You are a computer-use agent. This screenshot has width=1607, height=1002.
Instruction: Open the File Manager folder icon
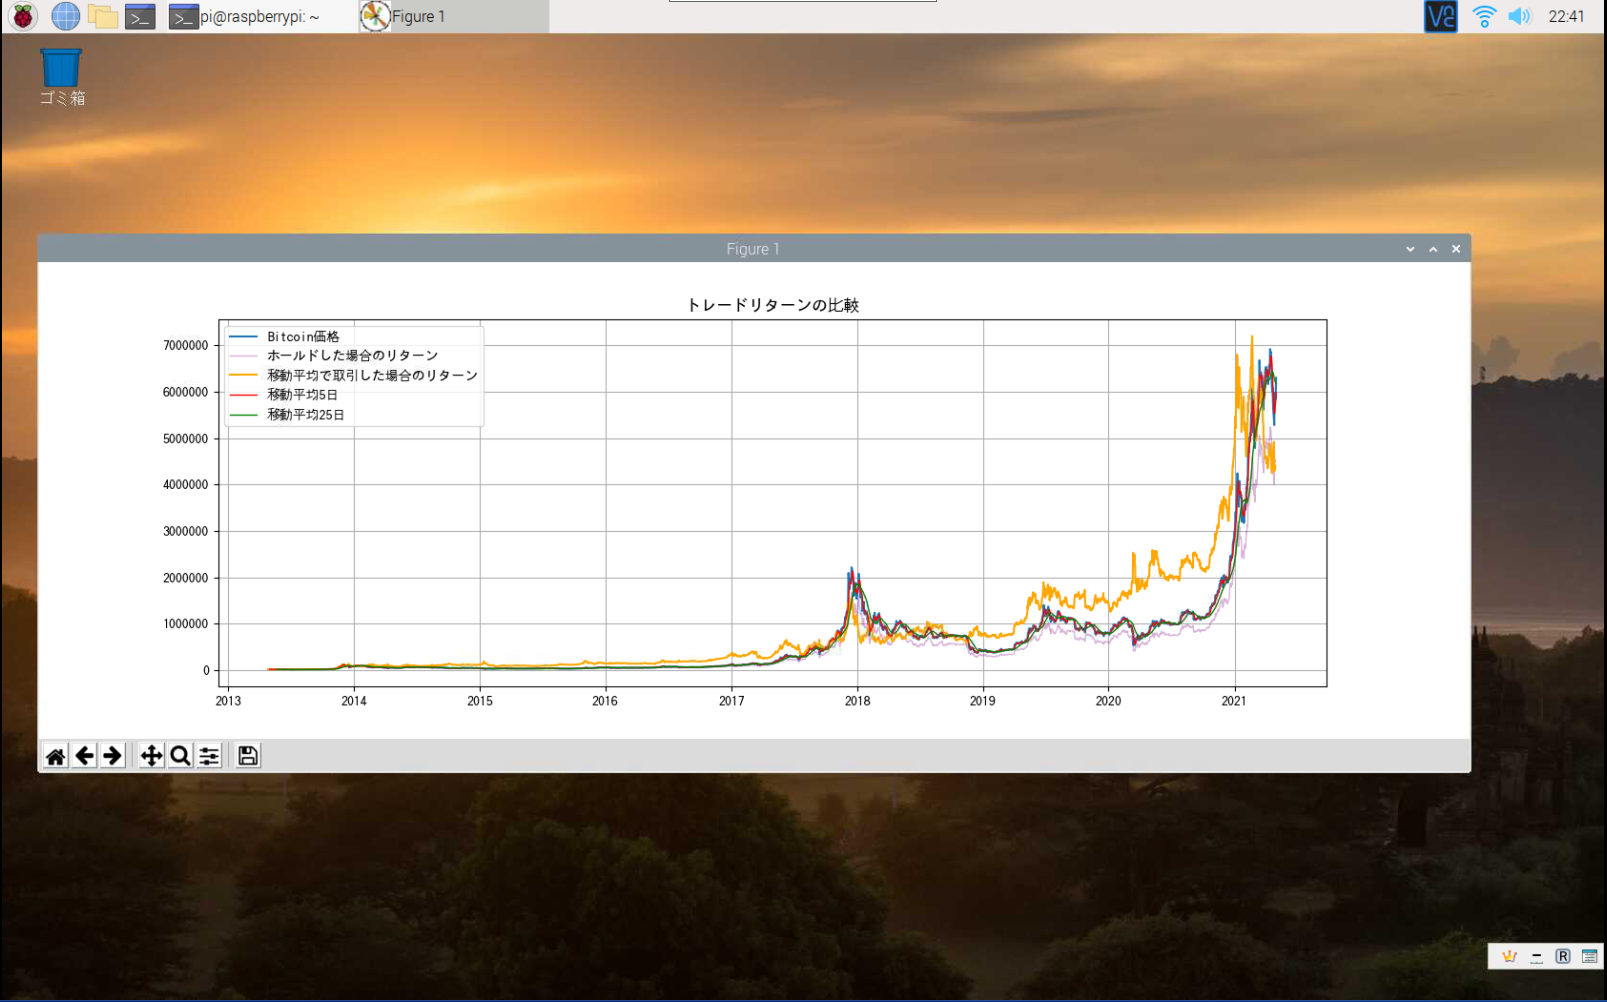click(x=102, y=16)
